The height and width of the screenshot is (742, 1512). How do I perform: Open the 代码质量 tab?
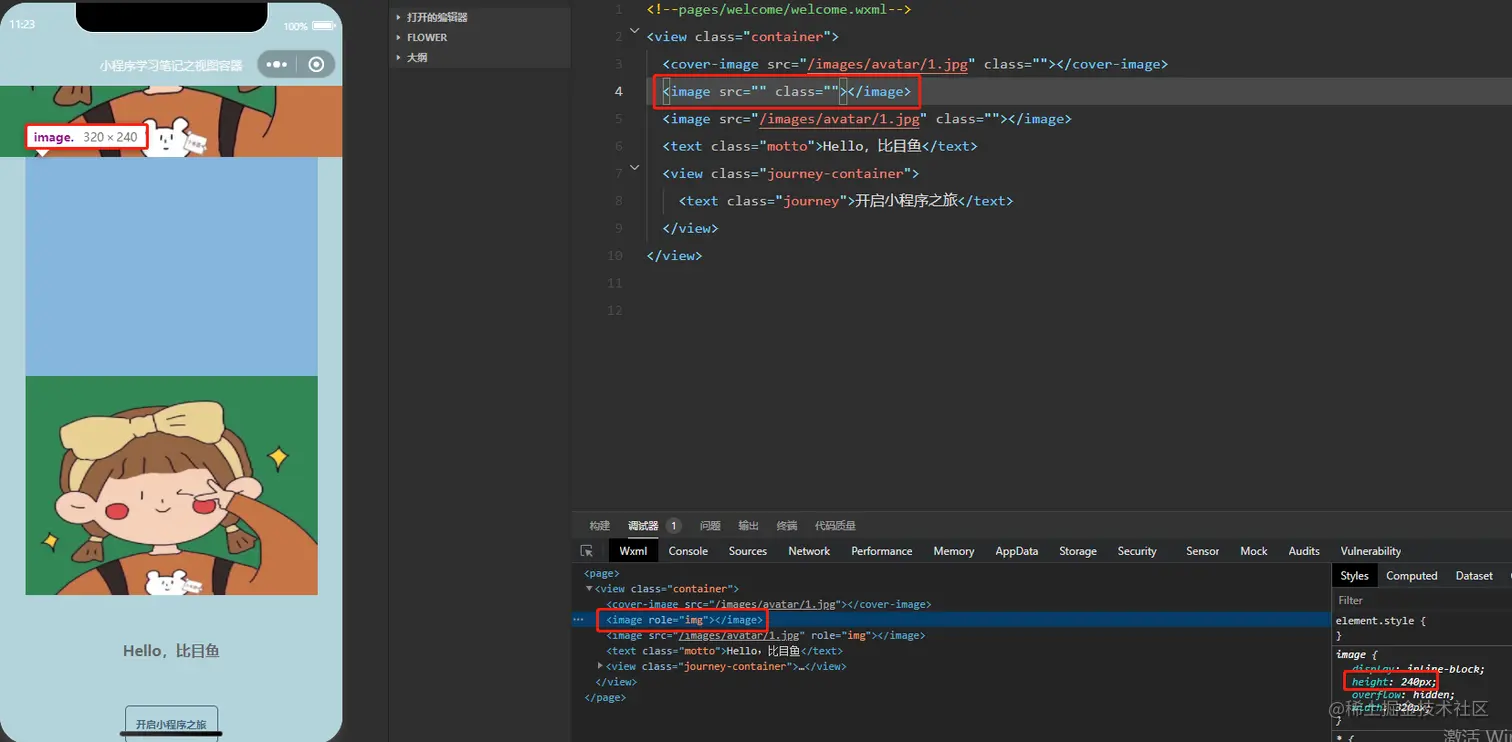pos(835,526)
